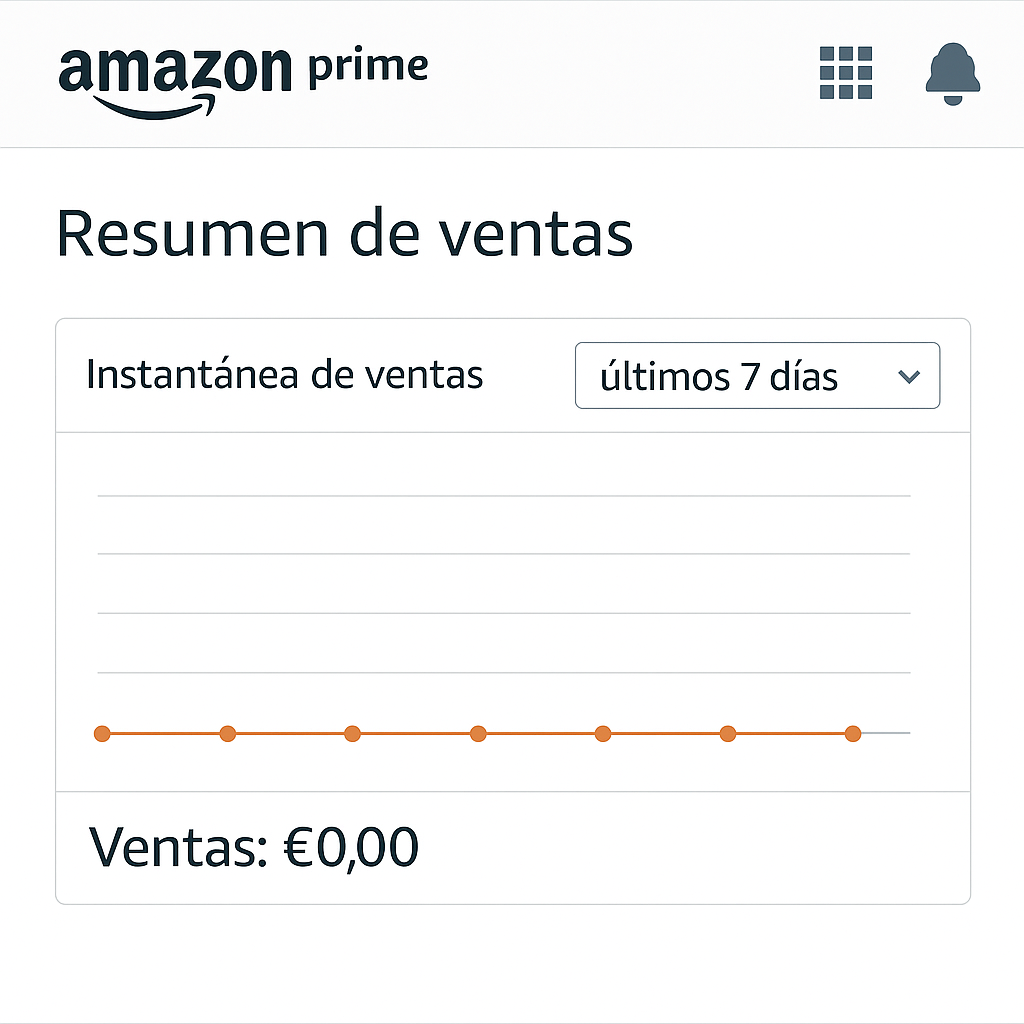Click the "Resumen de ventas" heading
The image size is (1024, 1024).
click(344, 234)
